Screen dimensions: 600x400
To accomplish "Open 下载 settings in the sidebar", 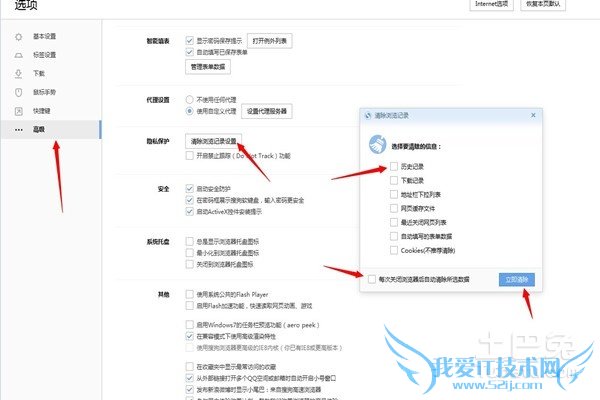I will pos(39,73).
